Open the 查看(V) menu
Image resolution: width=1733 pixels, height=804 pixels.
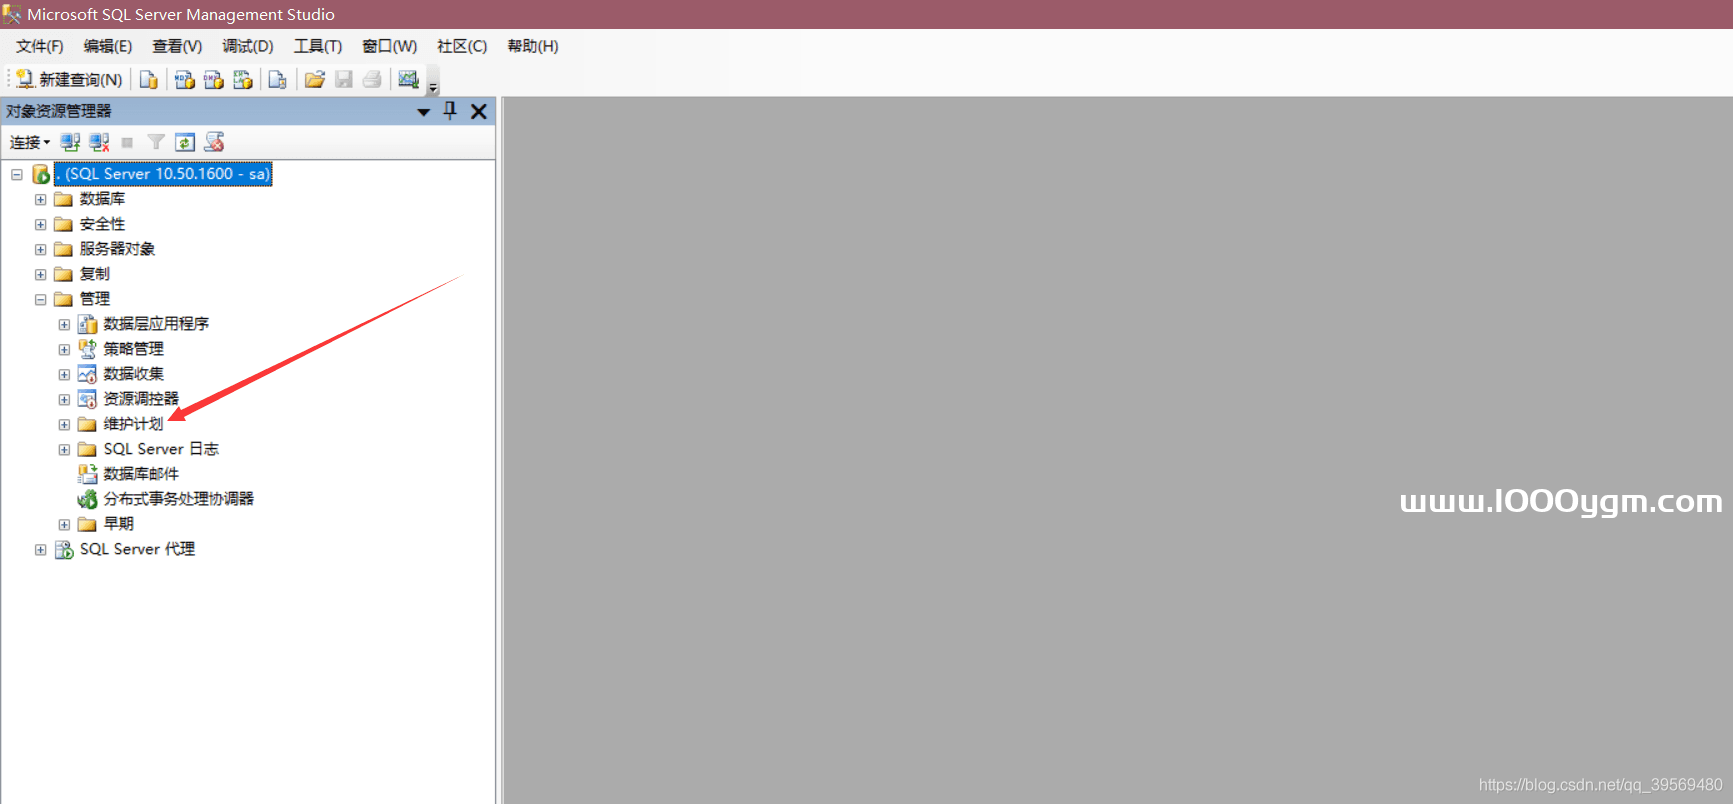coord(177,46)
